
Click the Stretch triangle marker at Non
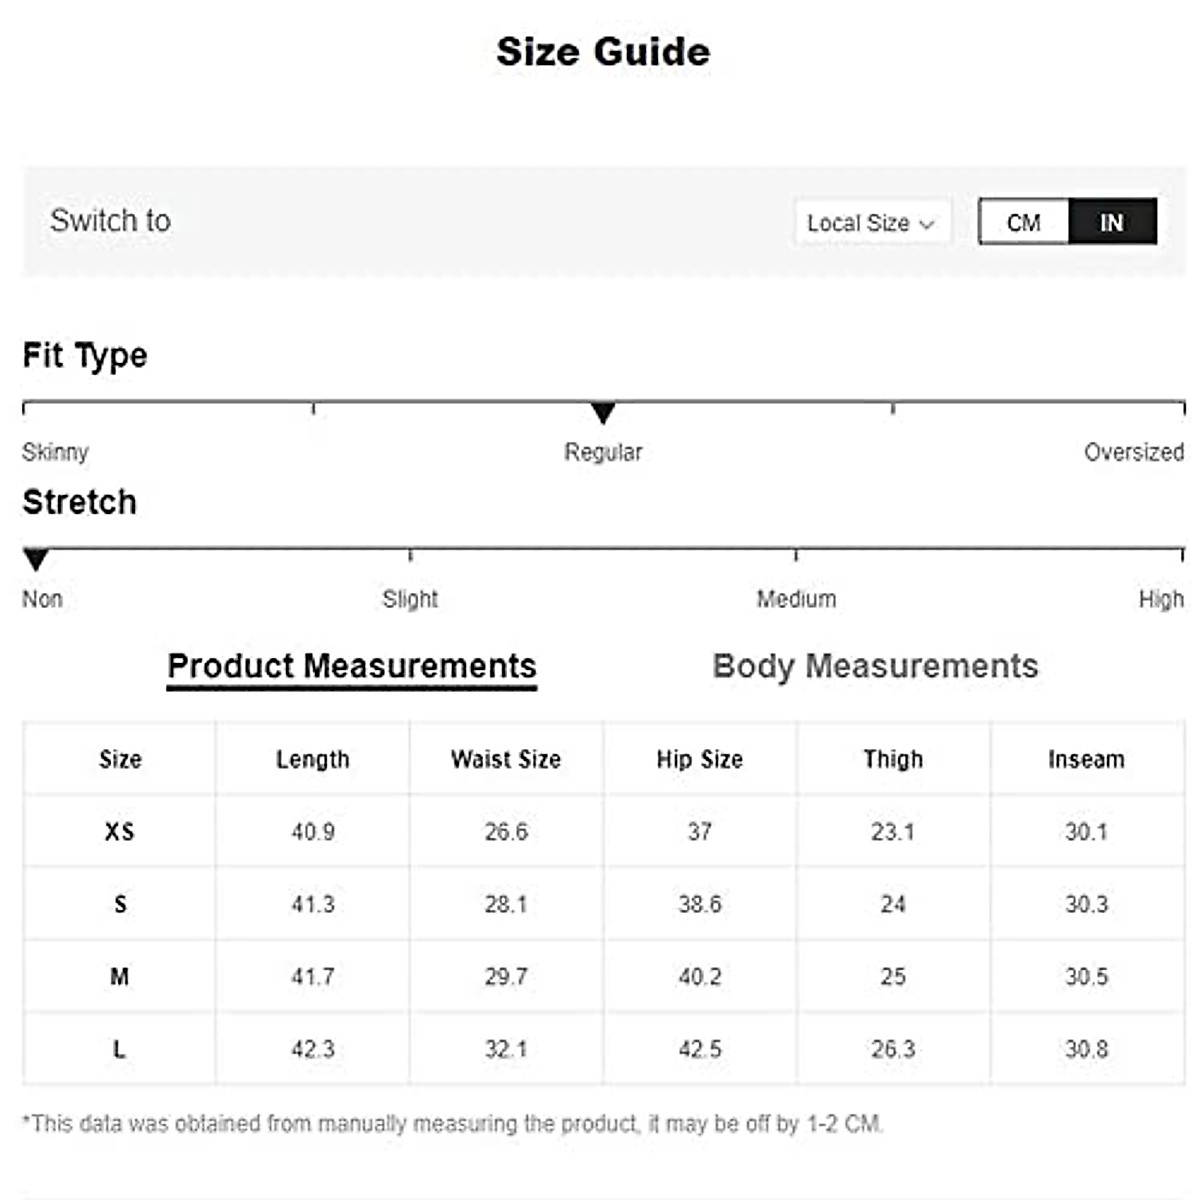coord(36,559)
